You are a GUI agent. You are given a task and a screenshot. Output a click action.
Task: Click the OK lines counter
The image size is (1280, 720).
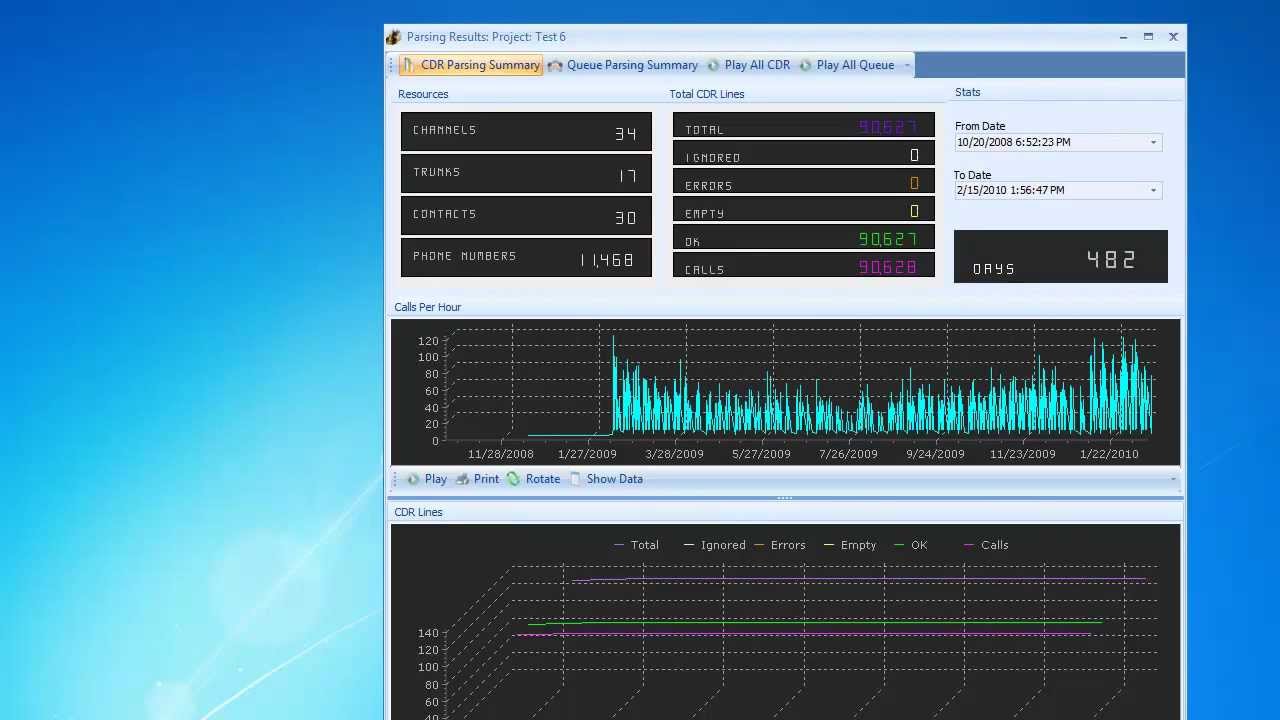click(x=804, y=237)
